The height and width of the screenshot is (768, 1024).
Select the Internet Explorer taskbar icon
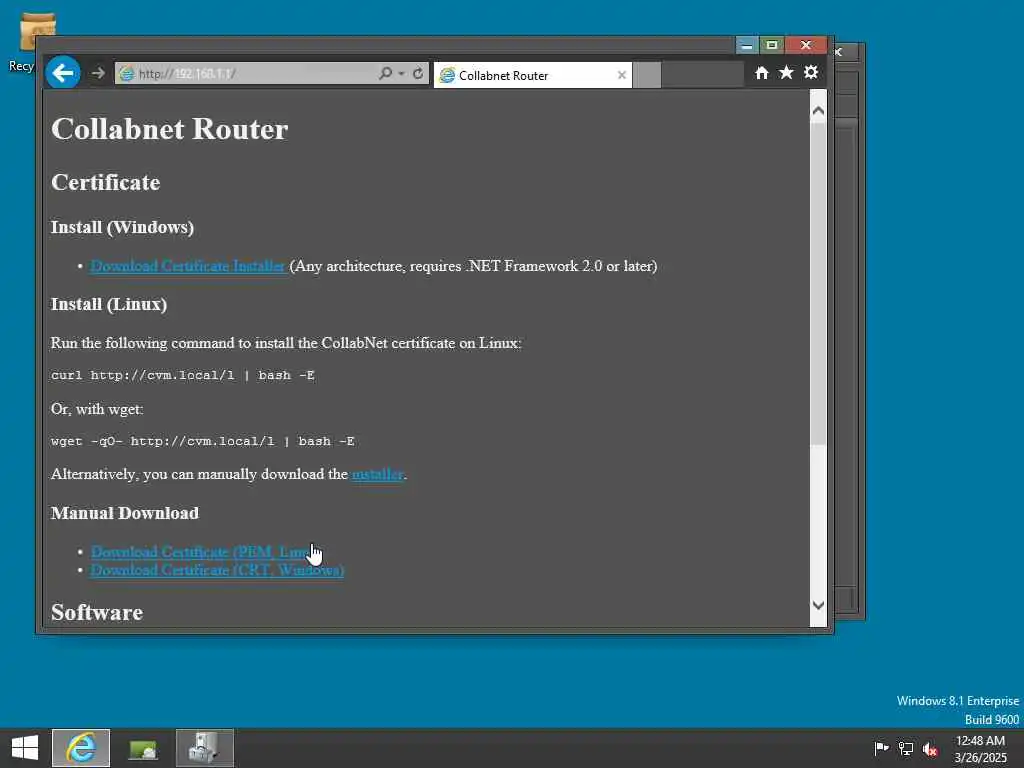[x=81, y=748]
